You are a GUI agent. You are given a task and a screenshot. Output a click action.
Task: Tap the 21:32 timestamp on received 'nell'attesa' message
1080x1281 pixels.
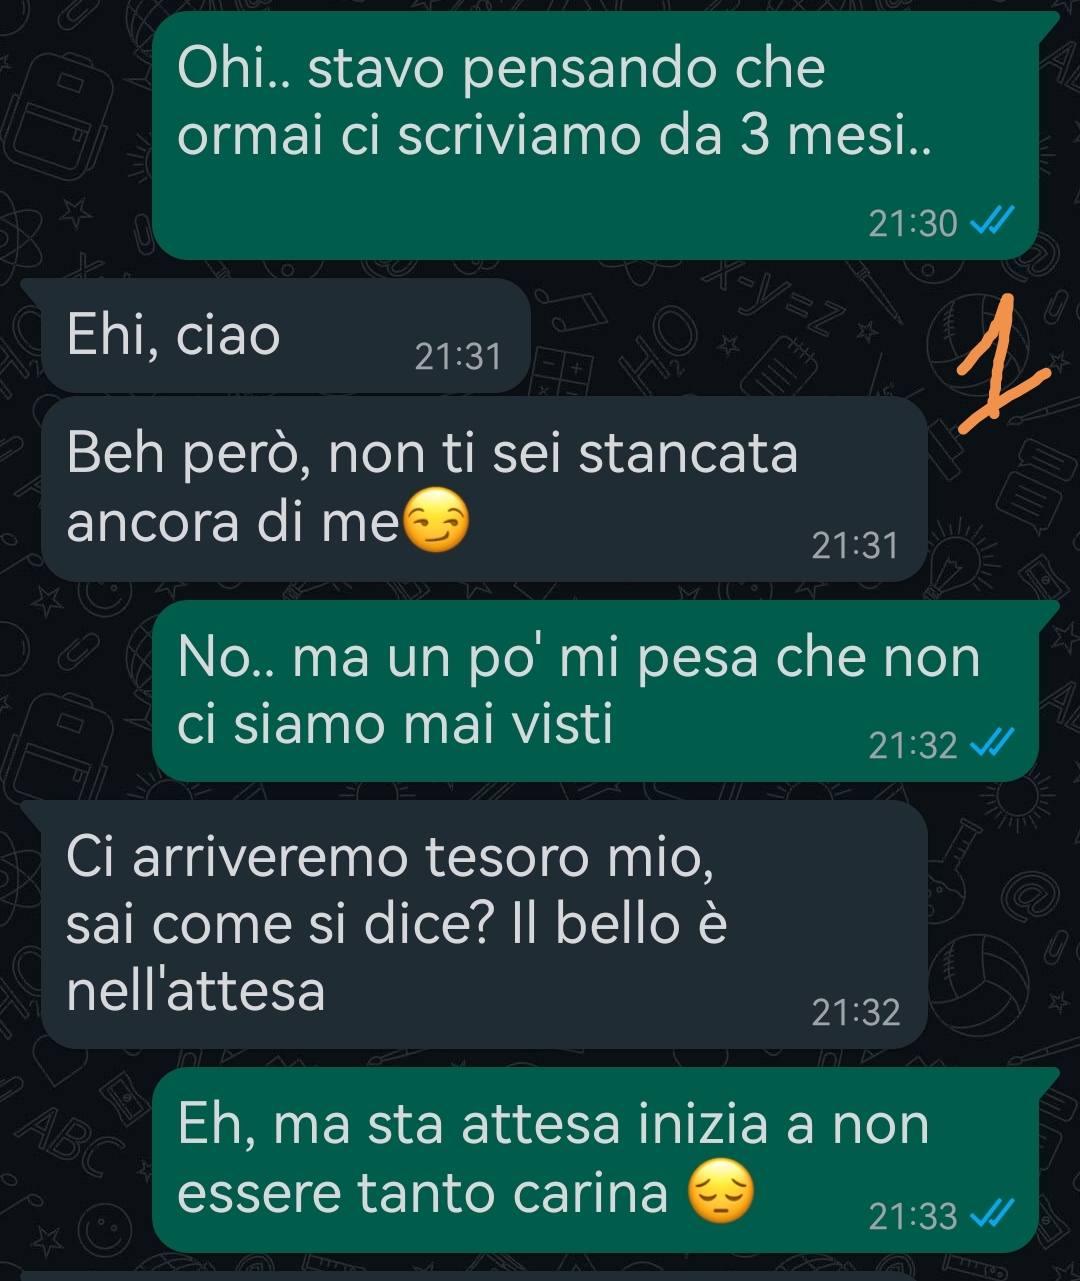click(856, 1013)
